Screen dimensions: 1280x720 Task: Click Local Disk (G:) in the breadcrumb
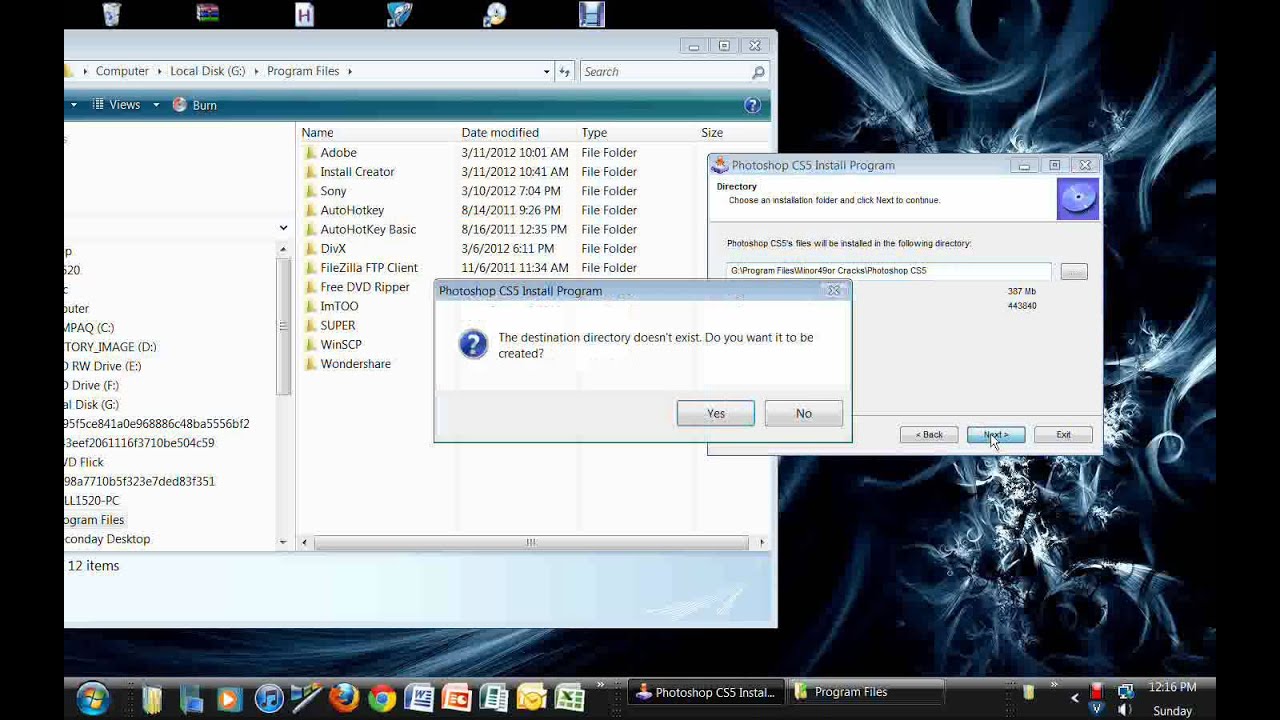click(x=207, y=71)
